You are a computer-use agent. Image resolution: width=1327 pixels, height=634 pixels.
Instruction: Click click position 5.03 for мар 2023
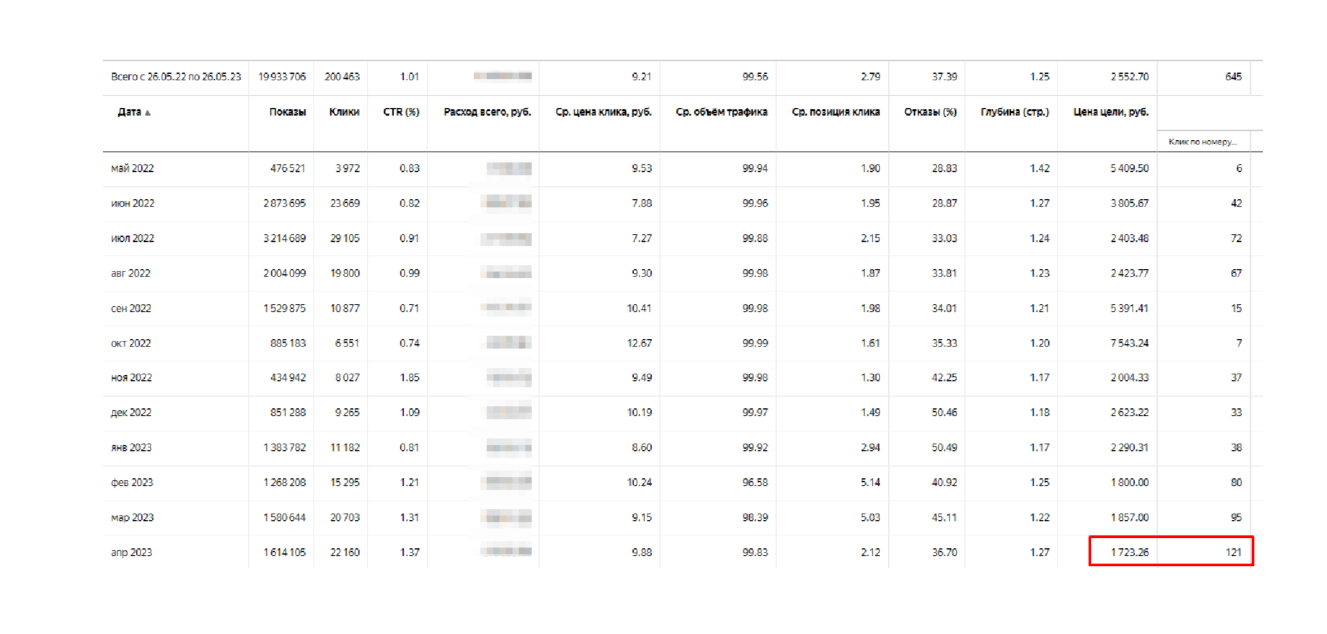click(x=871, y=518)
